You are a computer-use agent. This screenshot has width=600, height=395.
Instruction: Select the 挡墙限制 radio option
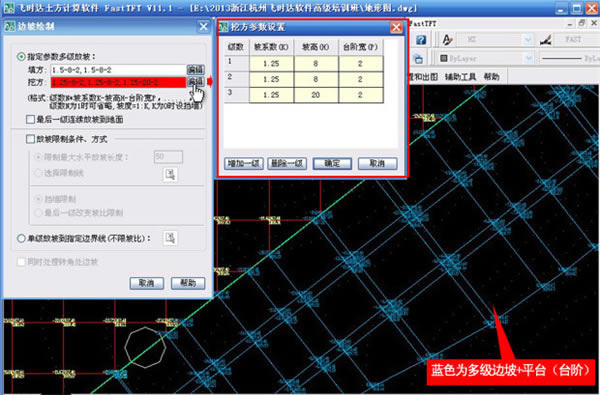click(38, 199)
